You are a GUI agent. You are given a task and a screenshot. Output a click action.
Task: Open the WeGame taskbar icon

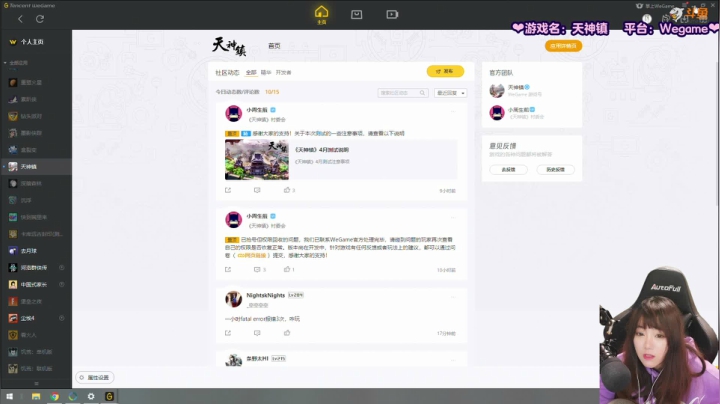click(x=109, y=396)
